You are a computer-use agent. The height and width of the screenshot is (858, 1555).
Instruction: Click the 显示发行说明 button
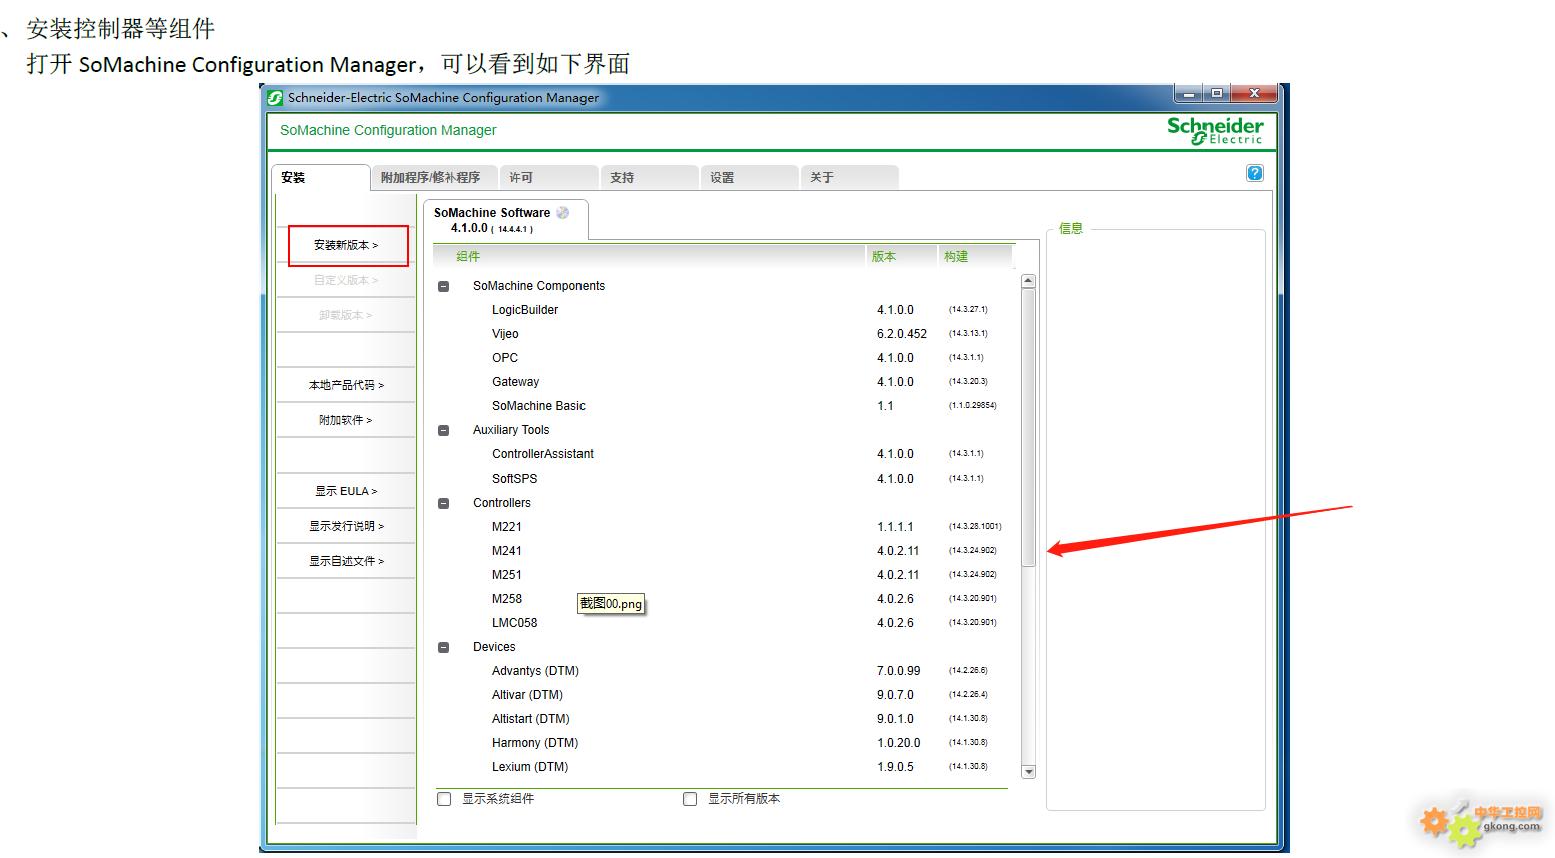pyautogui.click(x=346, y=526)
